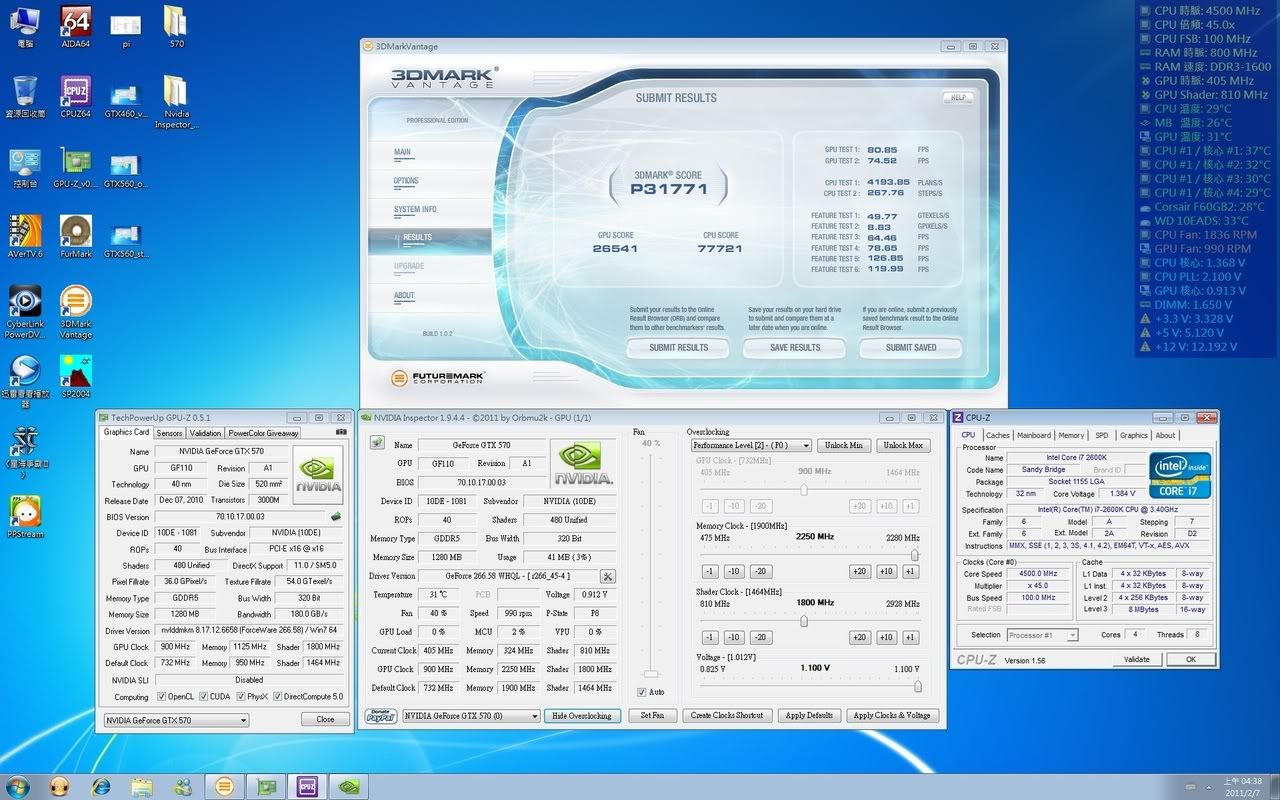
Task: Open the NVIDIA Inspector GPU selection dropdown
Action: click(x=471, y=716)
